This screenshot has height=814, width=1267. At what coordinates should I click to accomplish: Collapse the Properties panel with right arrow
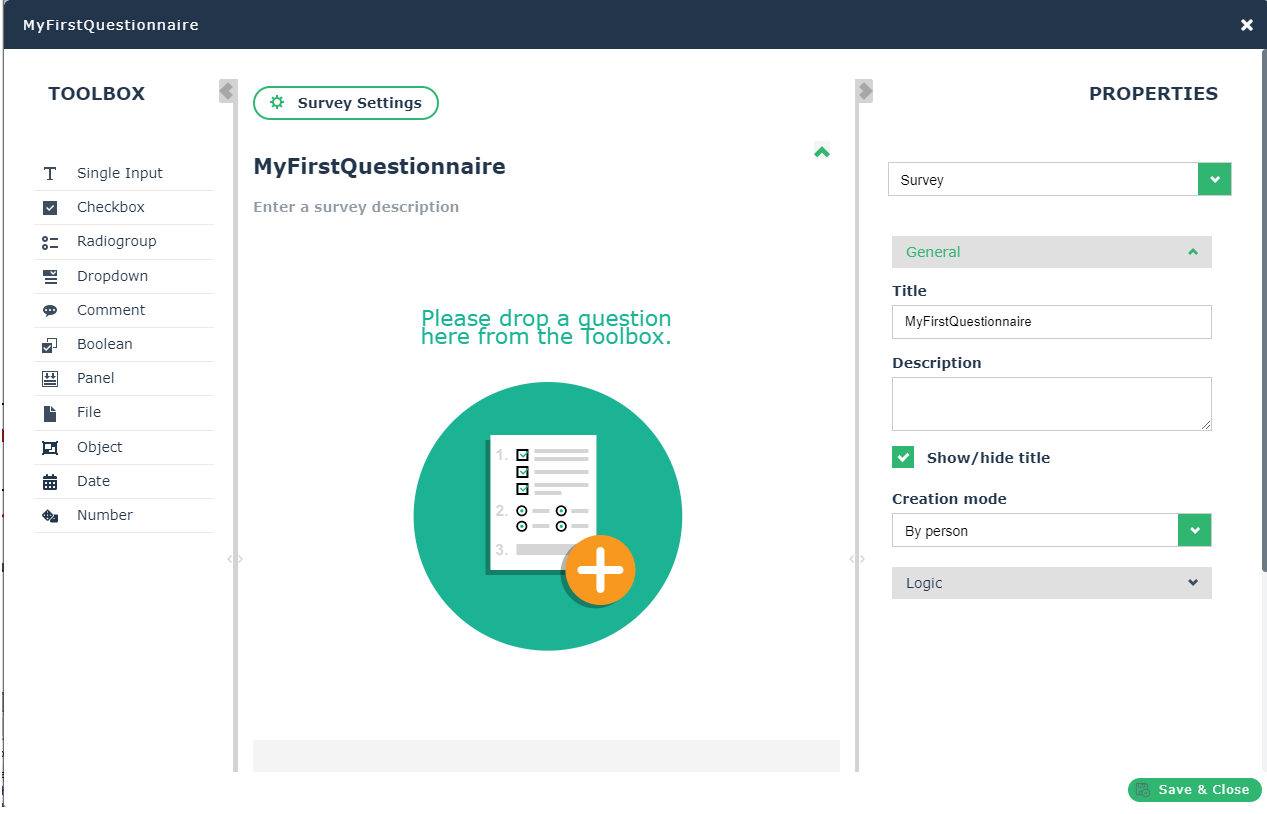point(865,91)
